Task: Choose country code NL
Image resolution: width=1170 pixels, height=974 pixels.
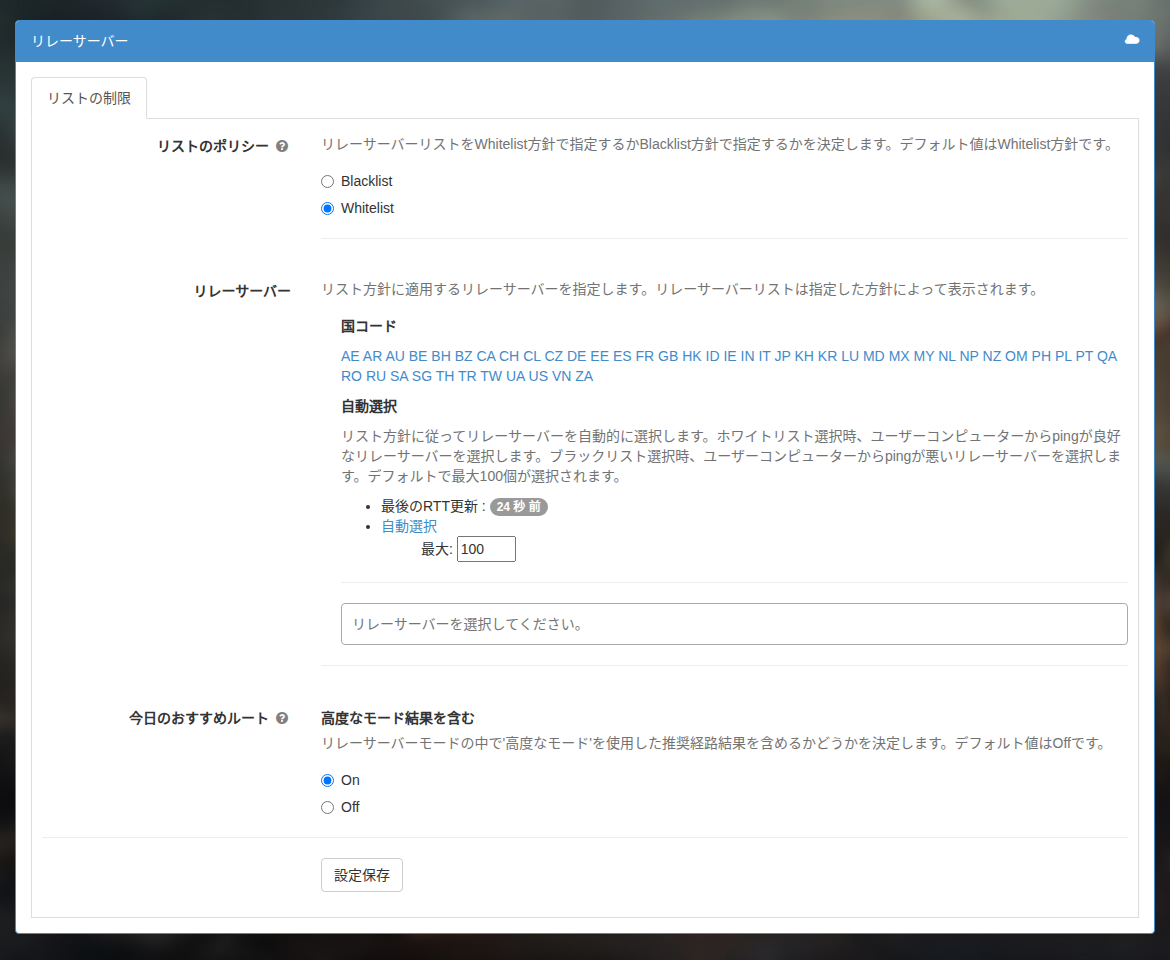Action: (x=947, y=356)
